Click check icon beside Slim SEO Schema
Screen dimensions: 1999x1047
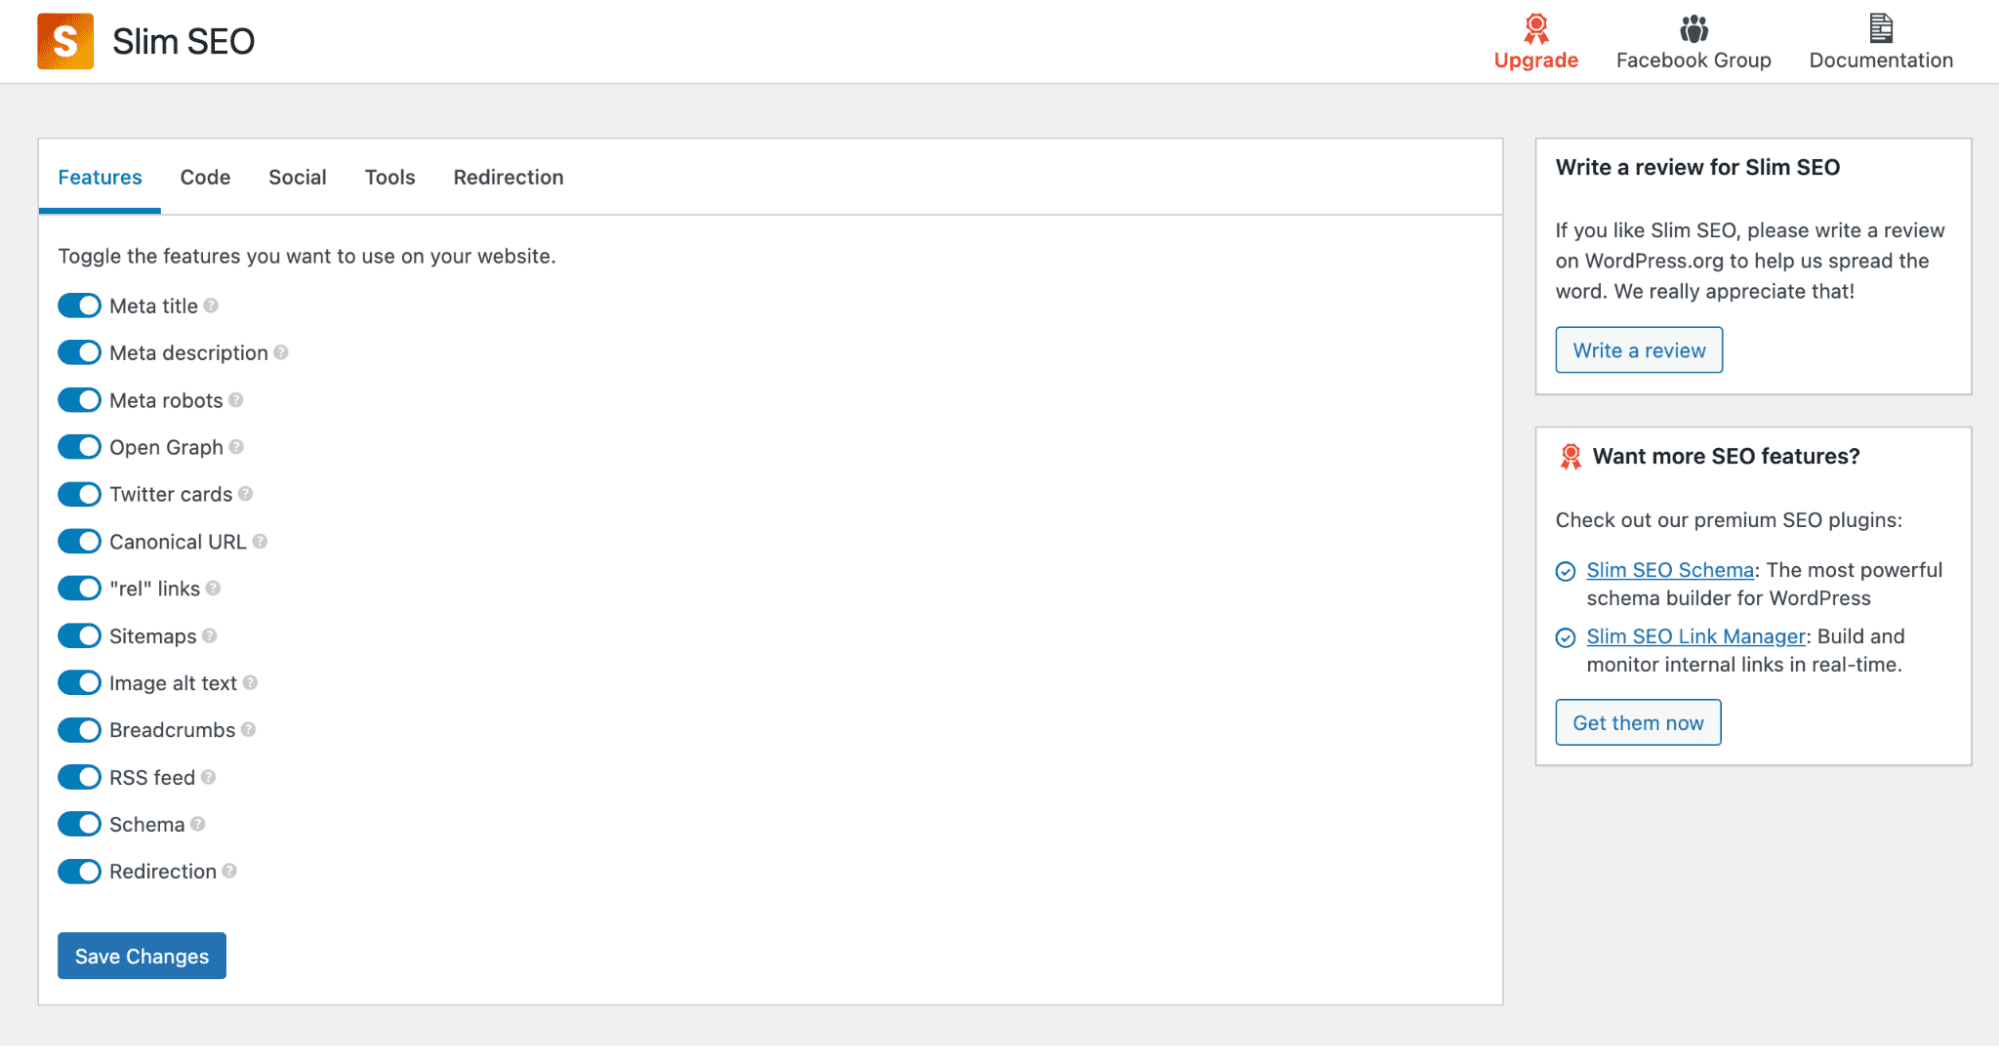[x=1565, y=571]
